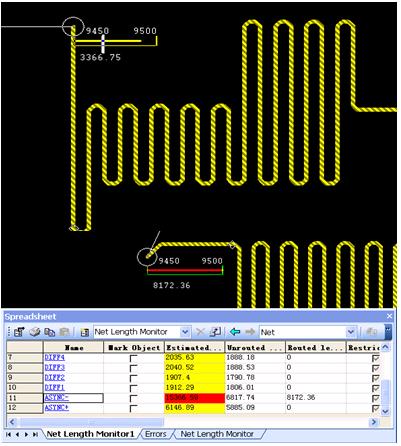
Task: Close the Spreadsheet panel
Action: coord(389,316)
